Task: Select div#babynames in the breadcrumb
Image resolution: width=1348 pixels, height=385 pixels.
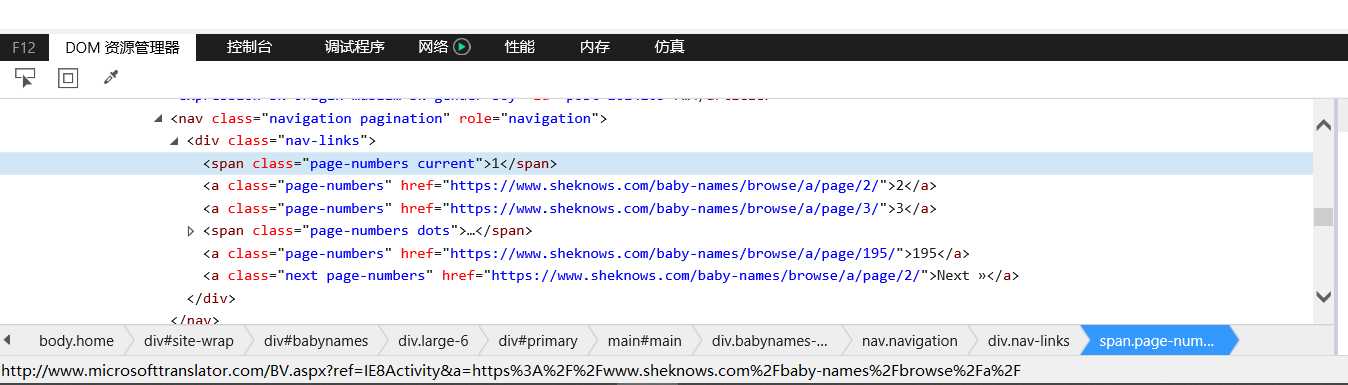Action: [x=316, y=341]
